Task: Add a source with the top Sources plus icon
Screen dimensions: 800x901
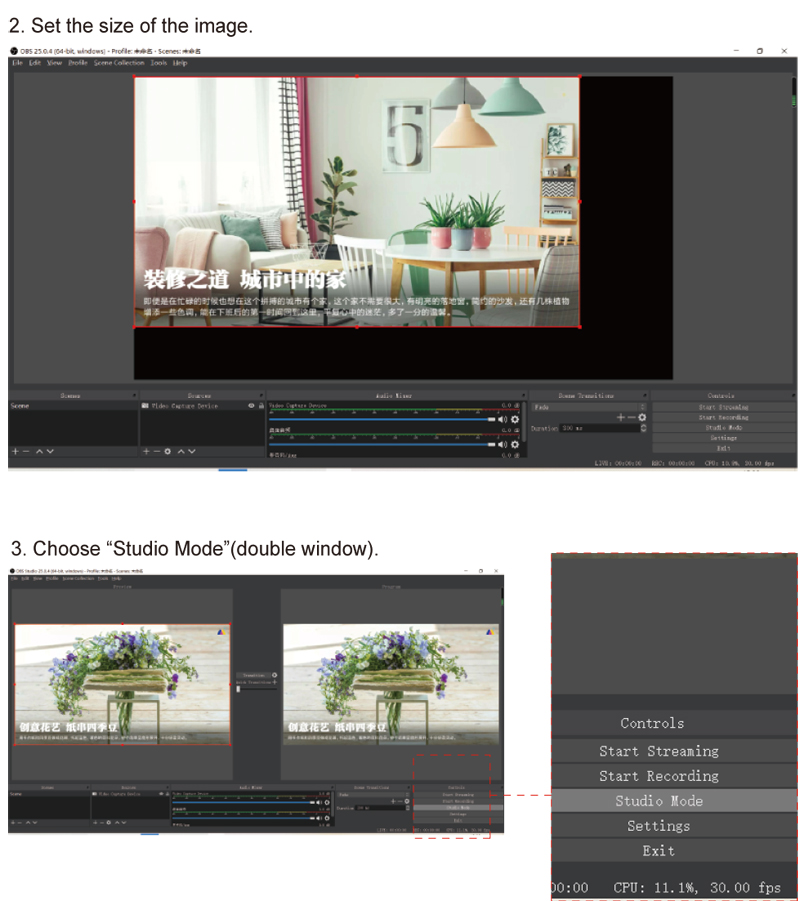Action: pos(146,452)
